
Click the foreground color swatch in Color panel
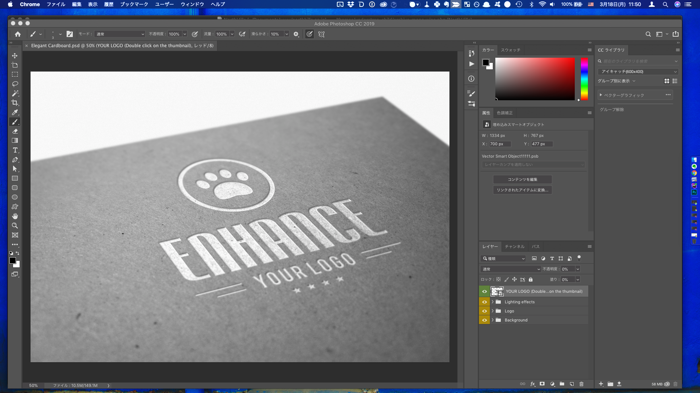coord(486,63)
